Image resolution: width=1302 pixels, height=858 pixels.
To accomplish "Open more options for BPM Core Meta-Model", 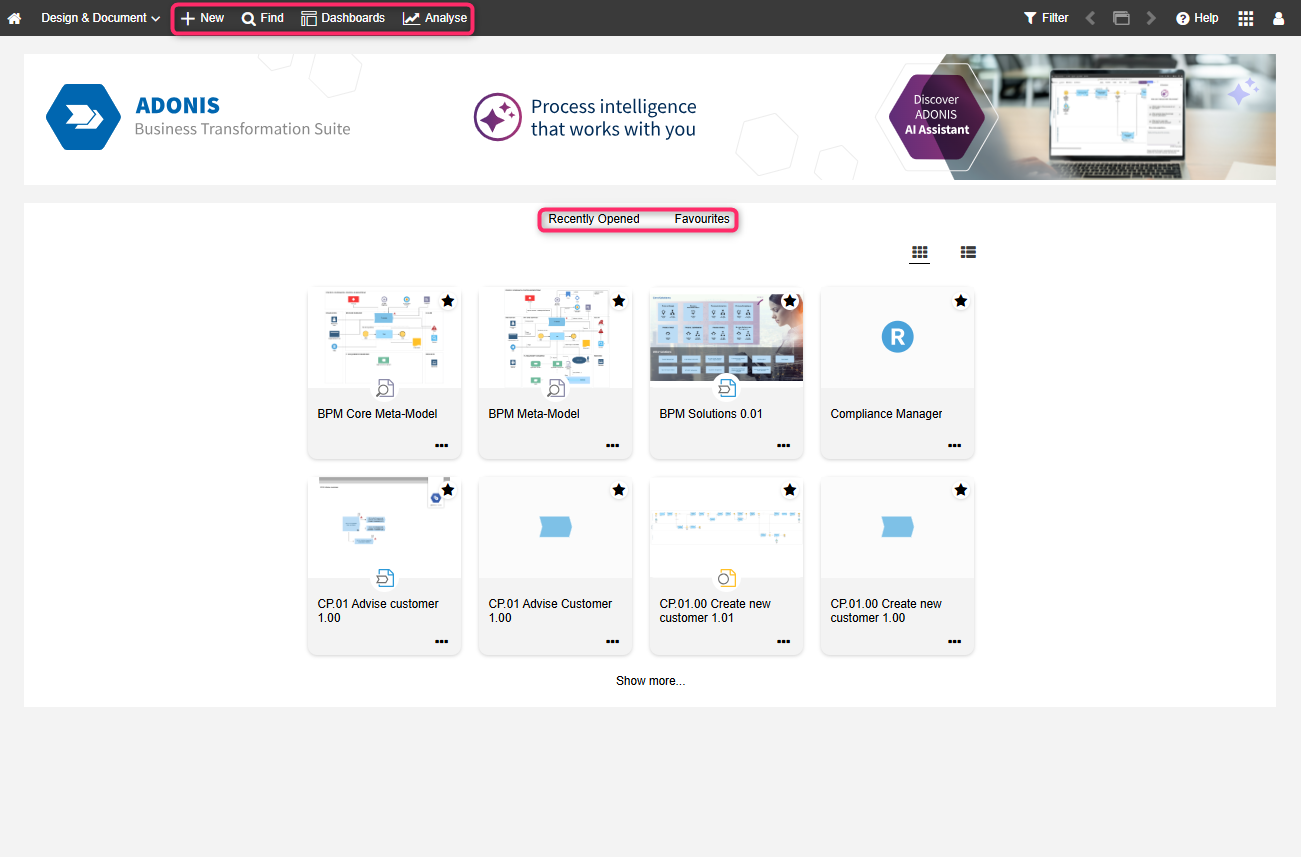I will pyautogui.click(x=442, y=446).
